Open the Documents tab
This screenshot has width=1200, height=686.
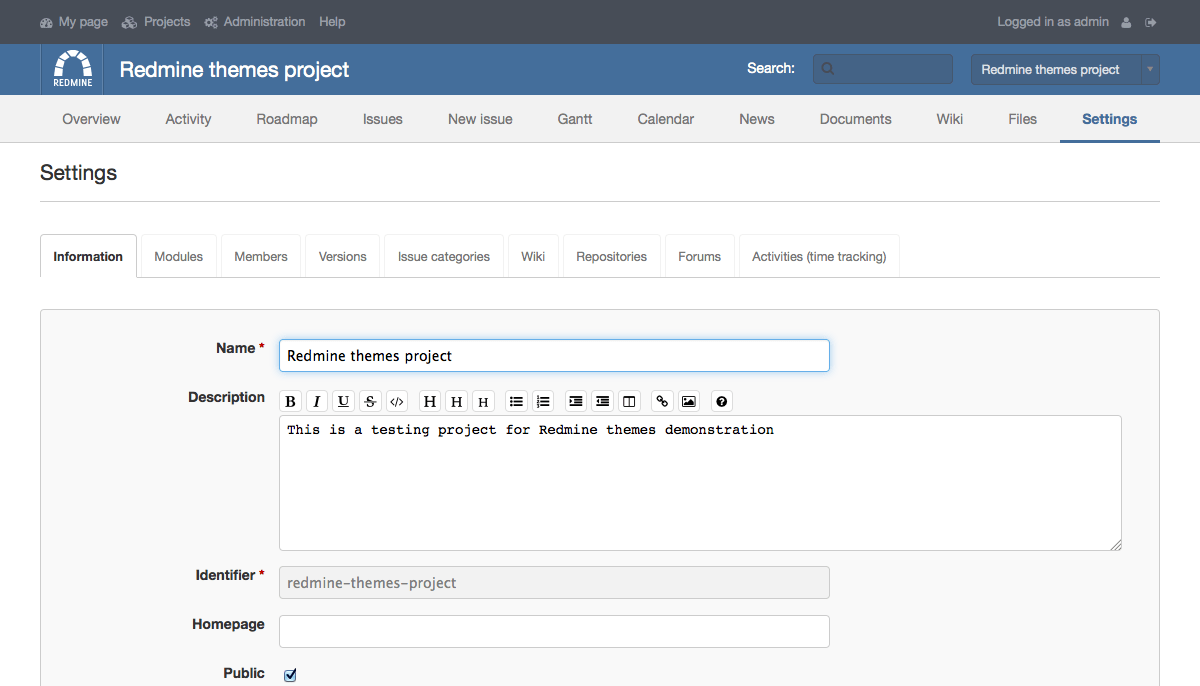(855, 119)
